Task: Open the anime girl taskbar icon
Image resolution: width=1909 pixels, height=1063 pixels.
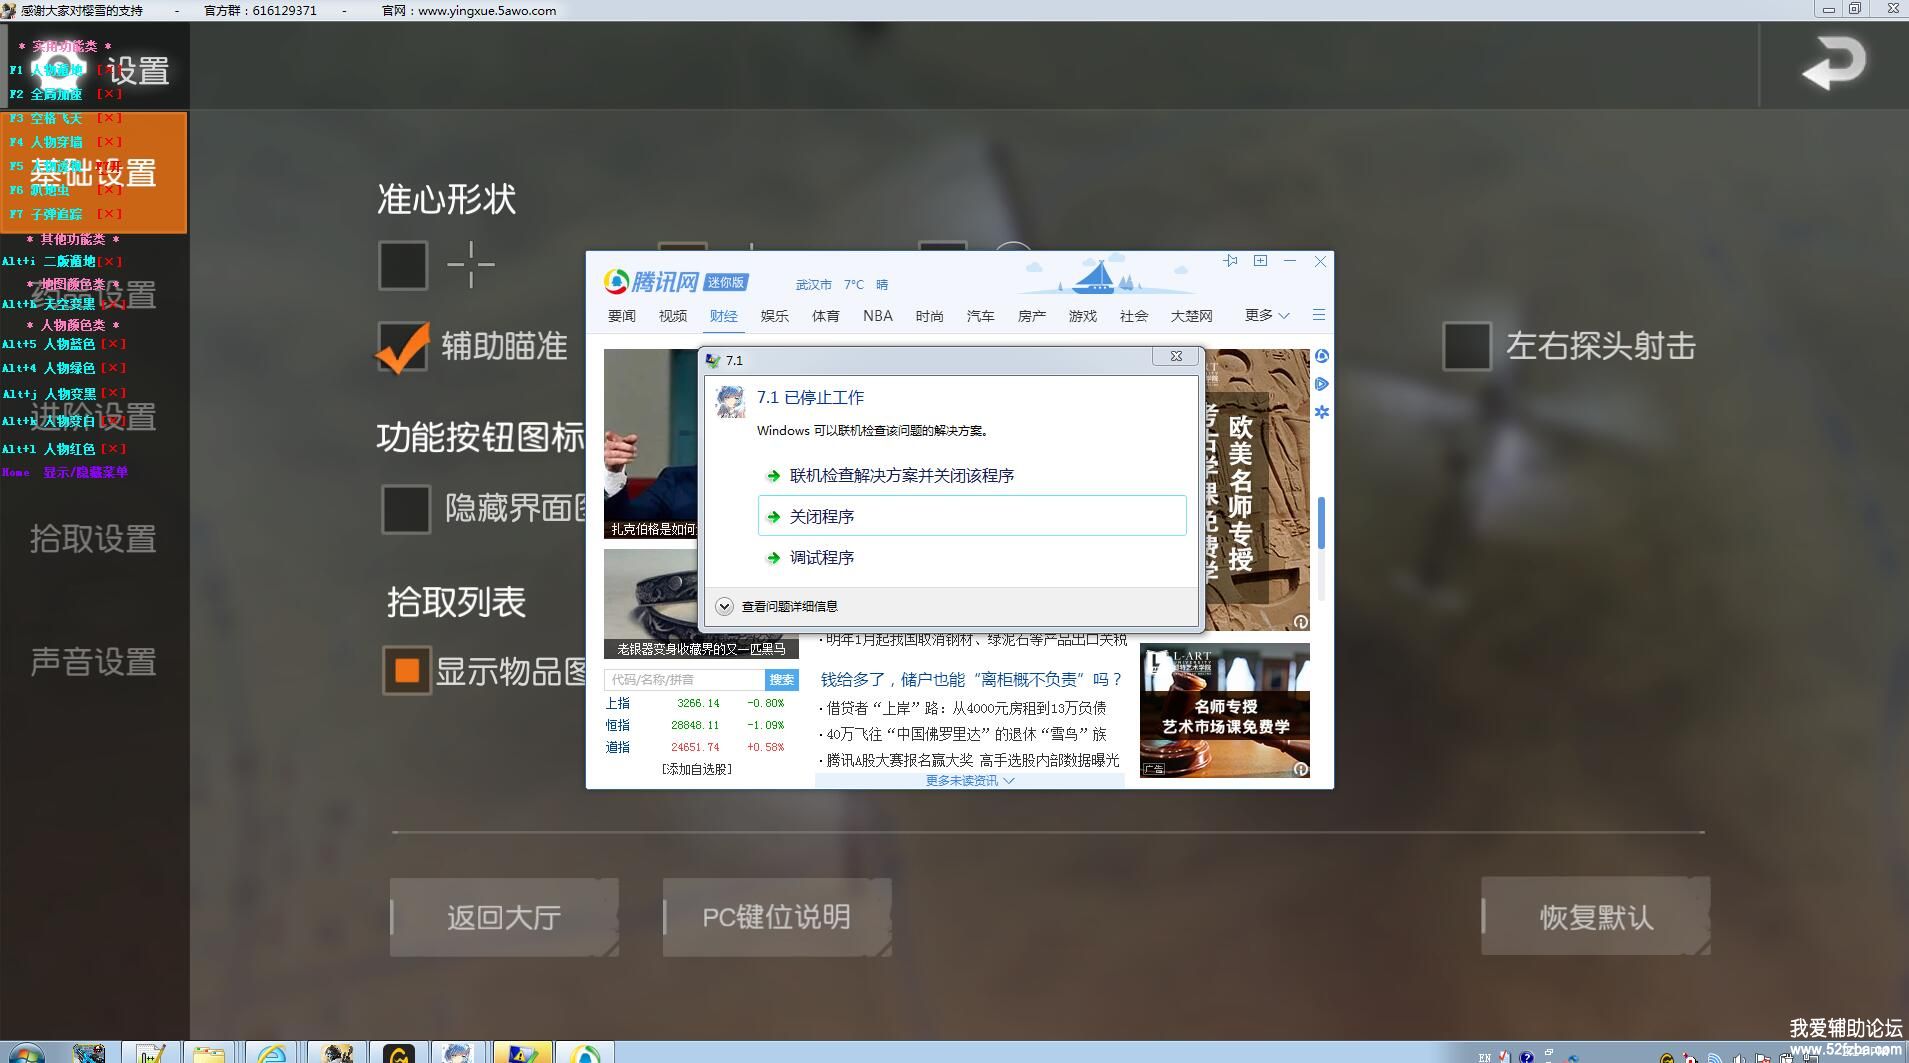Action: (x=458, y=1053)
